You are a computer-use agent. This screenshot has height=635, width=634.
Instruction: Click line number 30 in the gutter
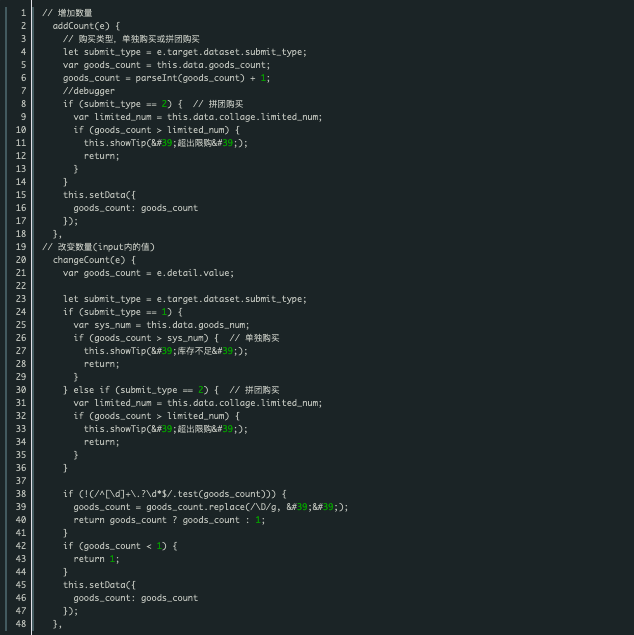[21, 390]
